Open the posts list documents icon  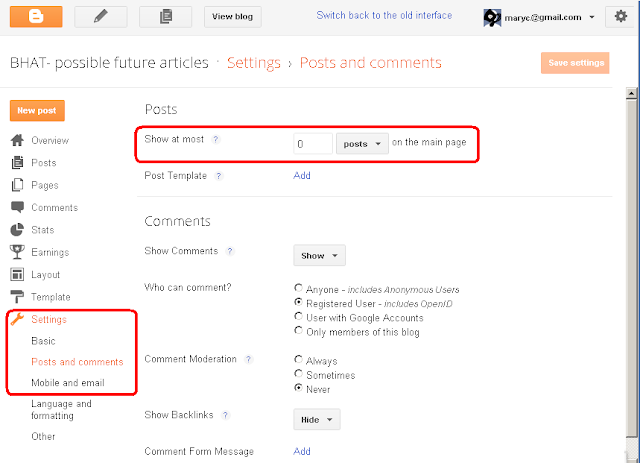click(165, 17)
